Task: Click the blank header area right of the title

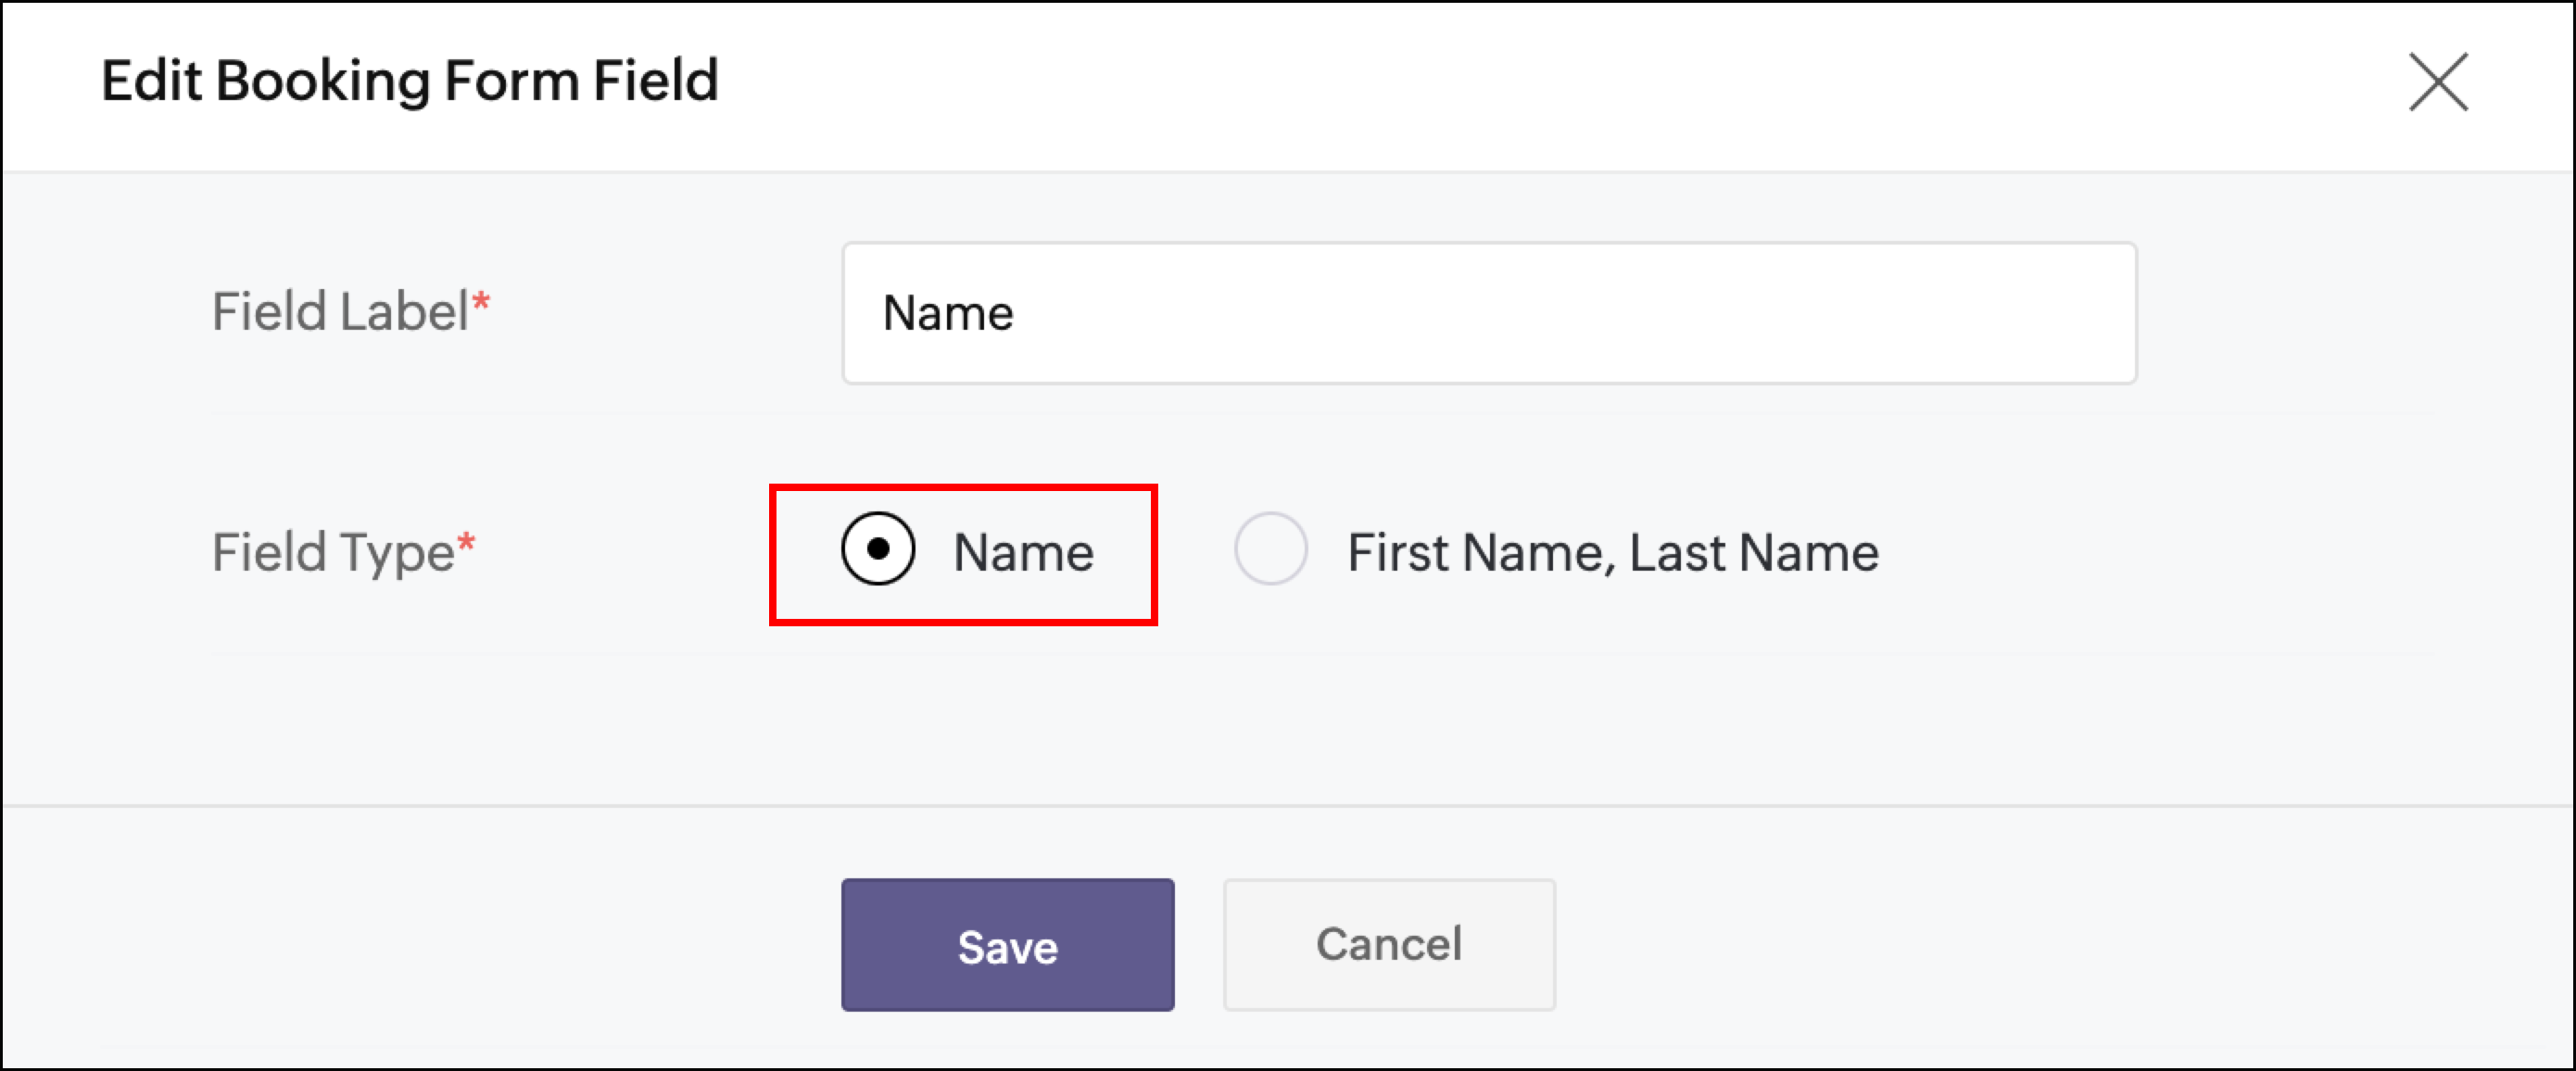Action: click(x=1500, y=82)
